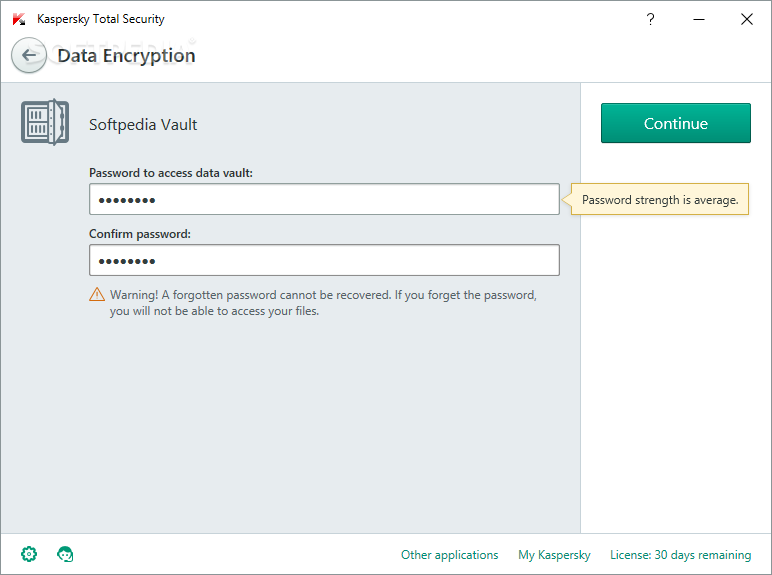Focus the vault access password field
The height and width of the screenshot is (575, 772).
[x=324, y=199]
